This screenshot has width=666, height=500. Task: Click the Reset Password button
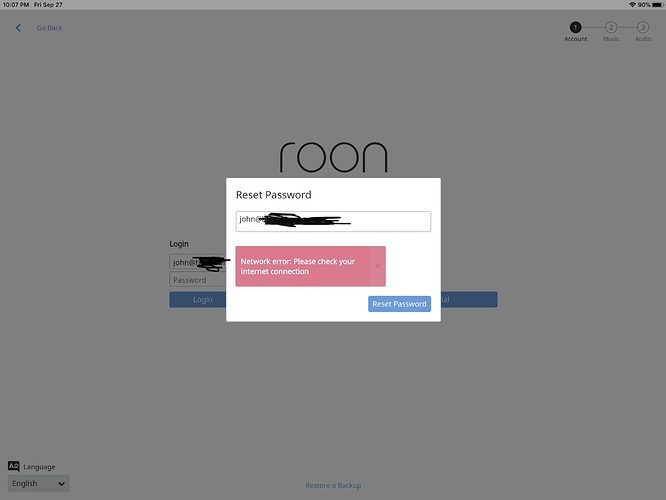pos(399,304)
